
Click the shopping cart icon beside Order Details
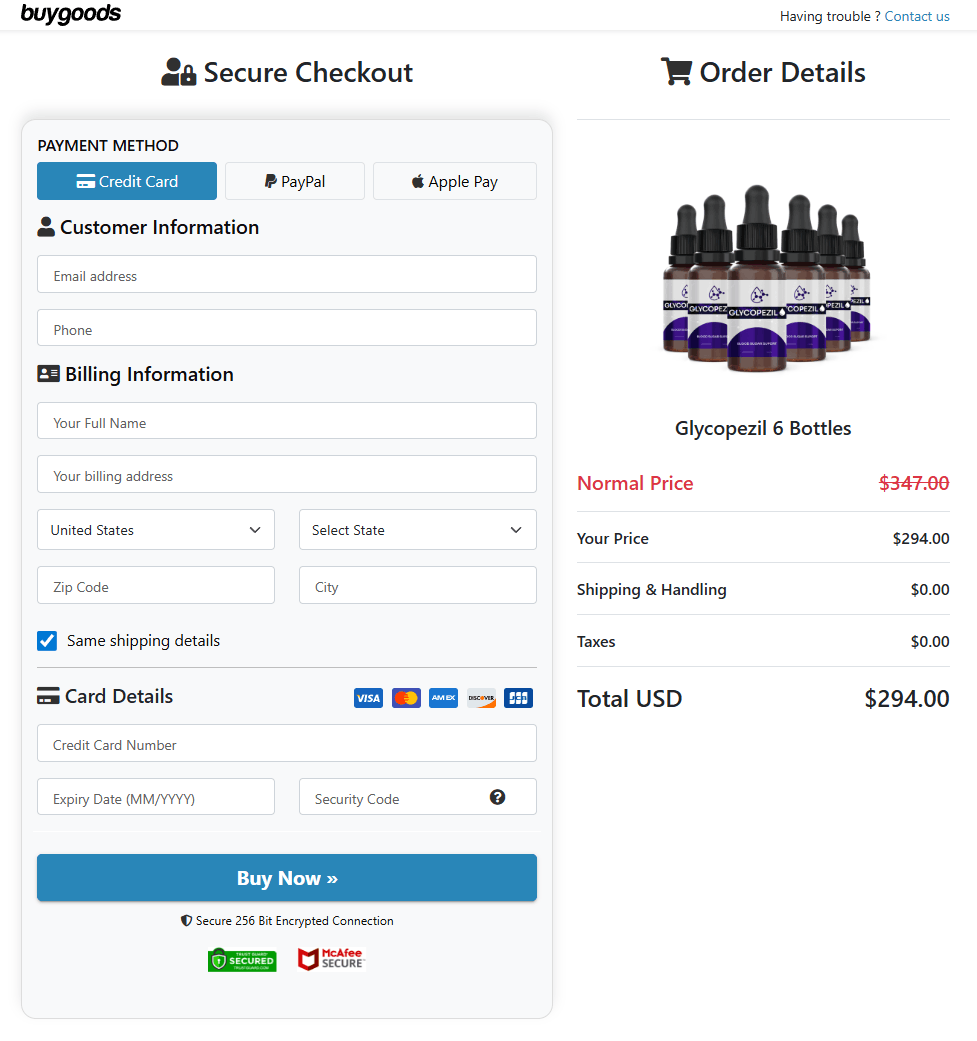[x=678, y=71]
